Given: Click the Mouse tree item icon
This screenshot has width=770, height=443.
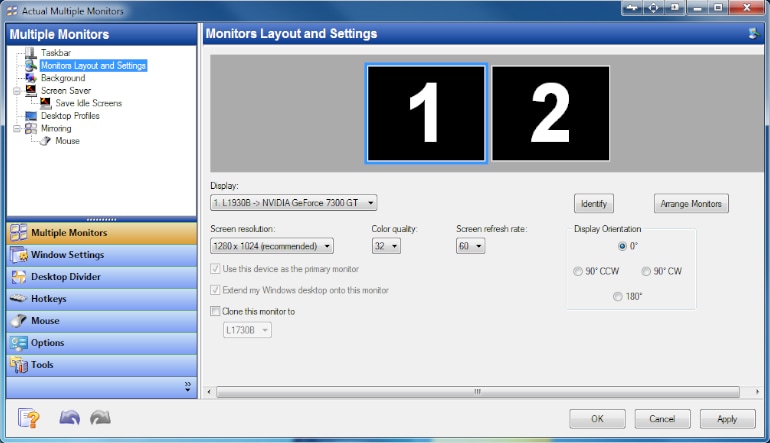Looking at the screenshot, I should click(46, 141).
